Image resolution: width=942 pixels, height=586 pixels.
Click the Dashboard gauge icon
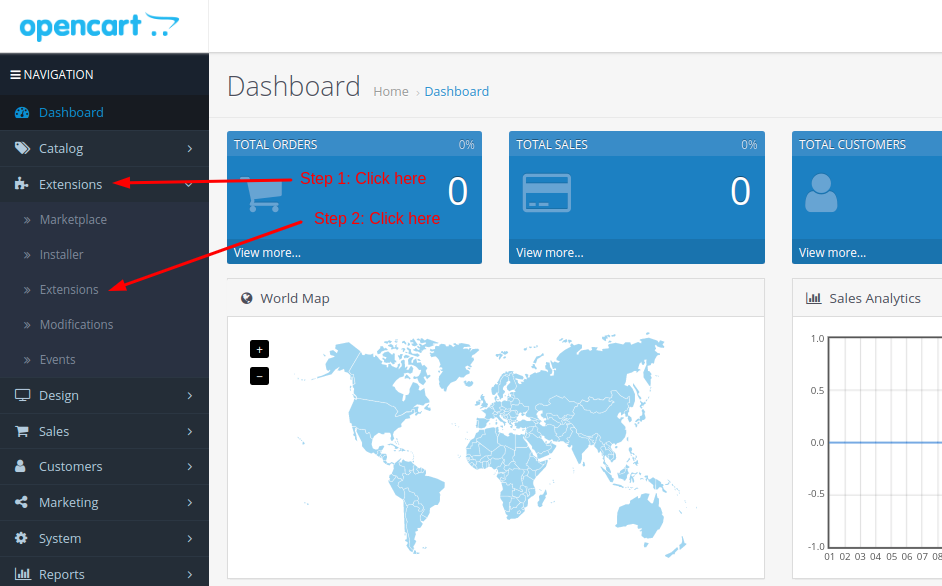[x=22, y=112]
